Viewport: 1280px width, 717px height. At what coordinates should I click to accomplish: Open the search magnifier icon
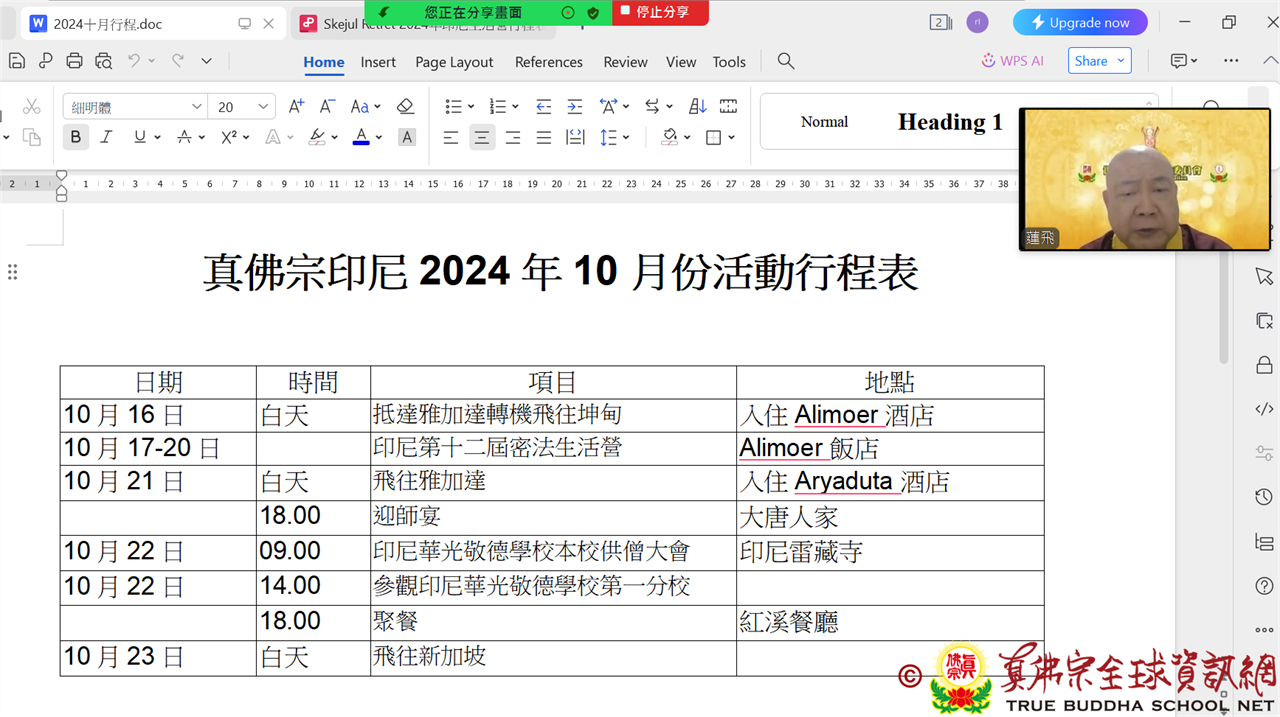point(786,61)
